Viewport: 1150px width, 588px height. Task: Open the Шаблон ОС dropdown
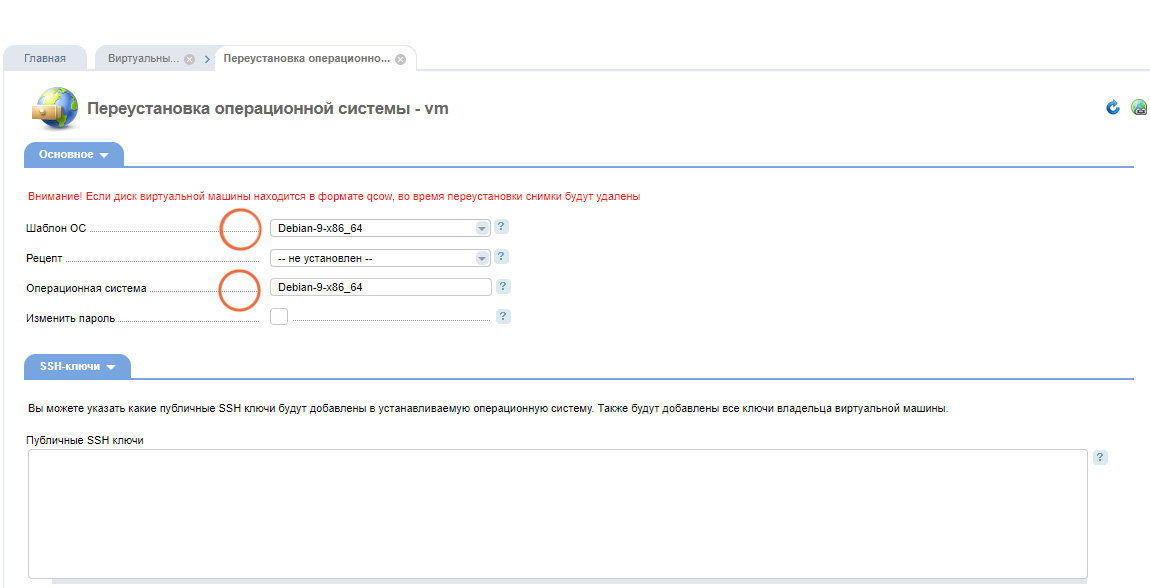380,228
